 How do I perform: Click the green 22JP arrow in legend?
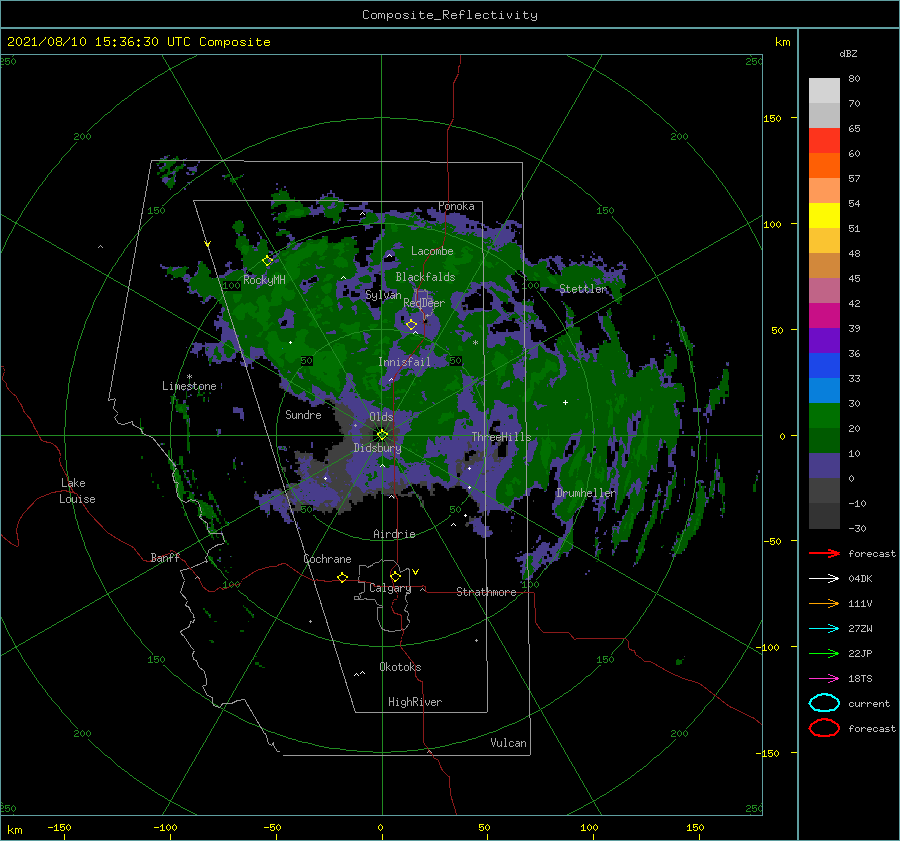(x=824, y=653)
